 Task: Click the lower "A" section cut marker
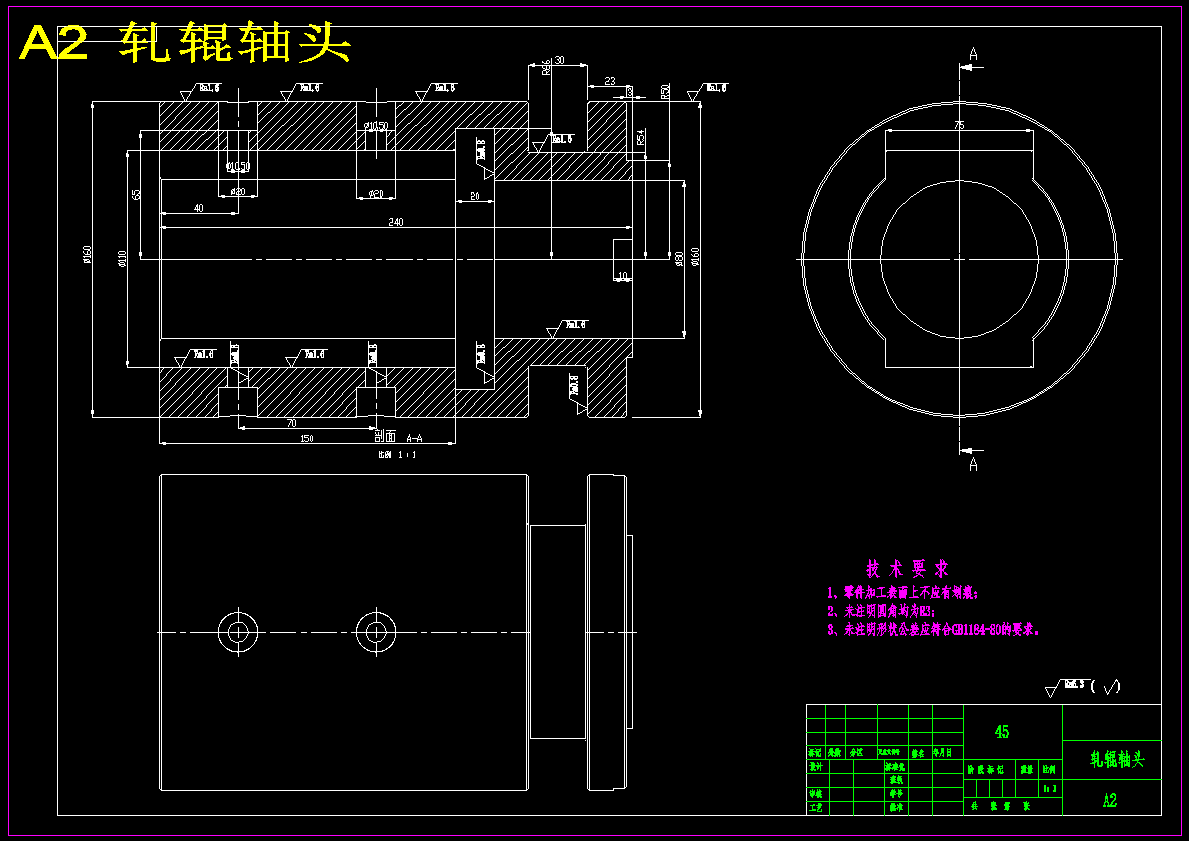click(974, 465)
